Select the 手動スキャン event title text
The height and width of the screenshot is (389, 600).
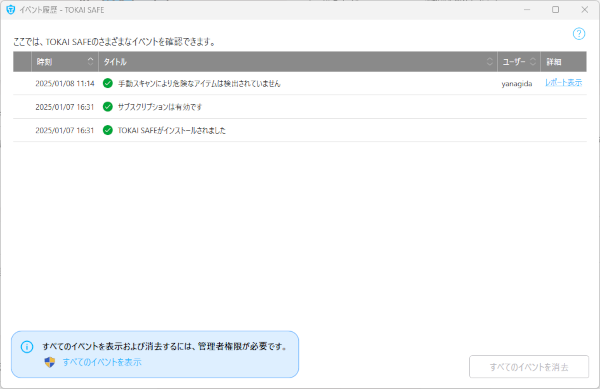(199, 83)
